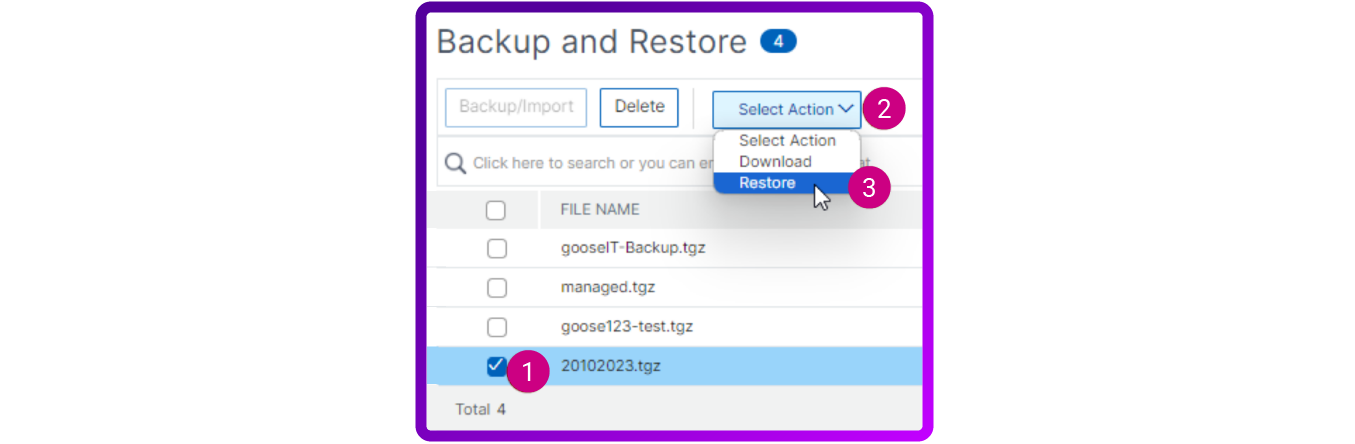Screen dimensions: 1355x444
Task: Open the Select Action dropdown
Action: [x=786, y=109]
